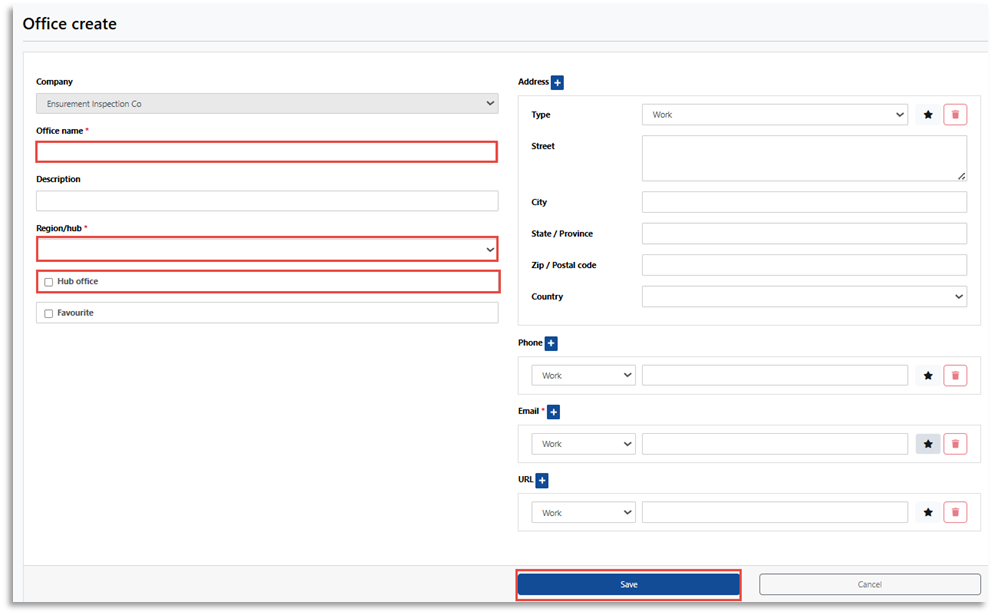Click the Zip / Postal code field
Image resolution: width=992 pixels, height=615 pixels.
804,265
